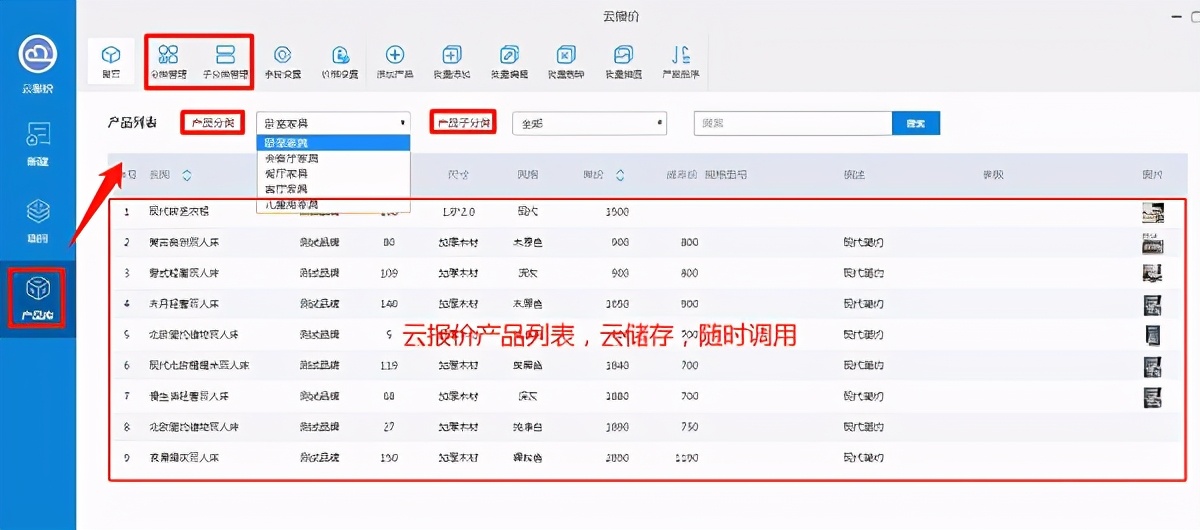
Task: Click the value 140 in row 4
Action: pos(390,304)
